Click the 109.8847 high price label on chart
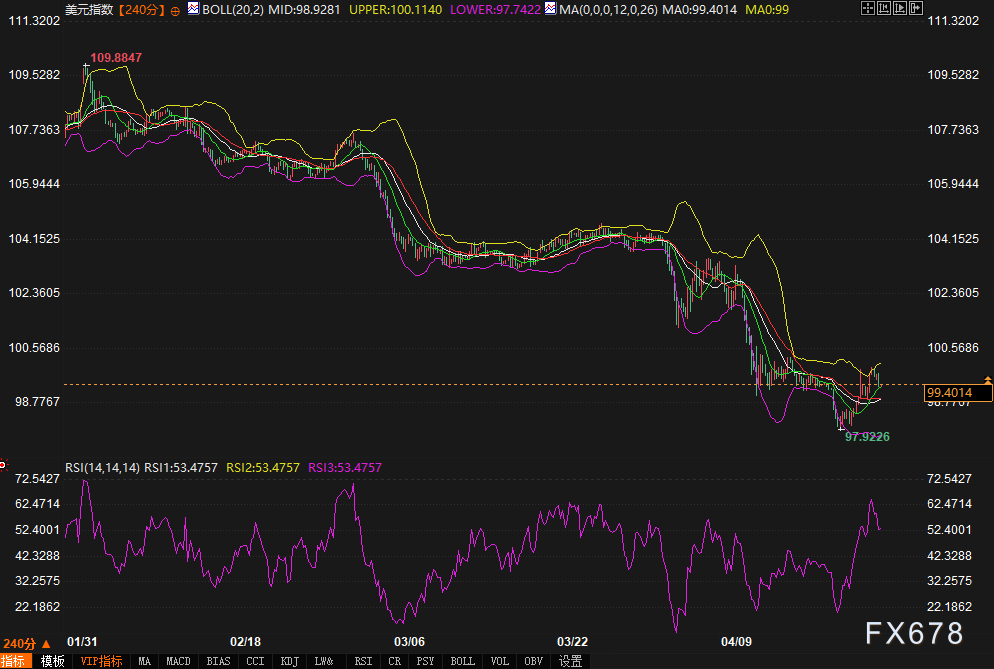 [114, 58]
